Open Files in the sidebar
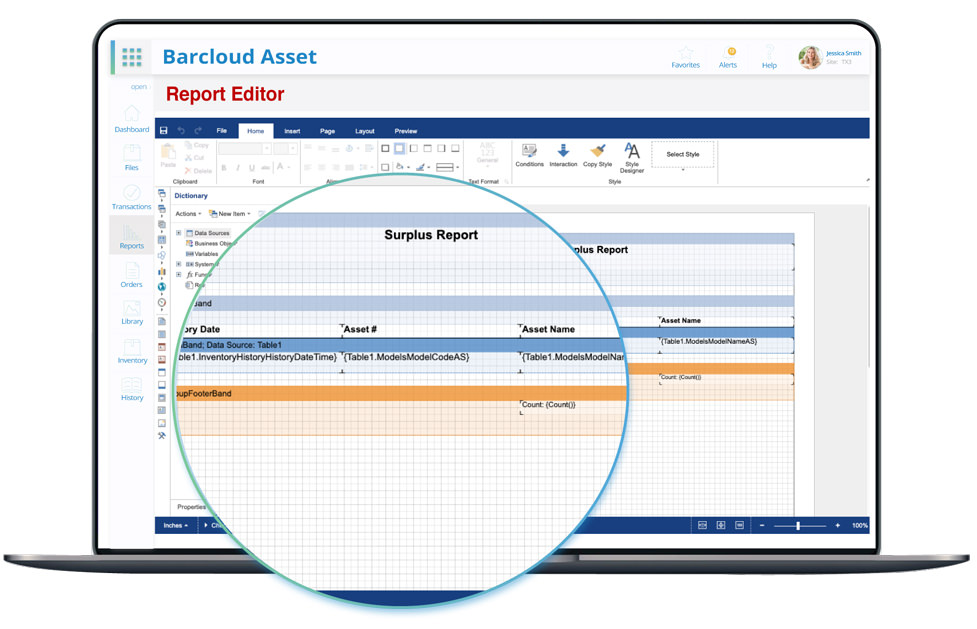 click(131, 158)
